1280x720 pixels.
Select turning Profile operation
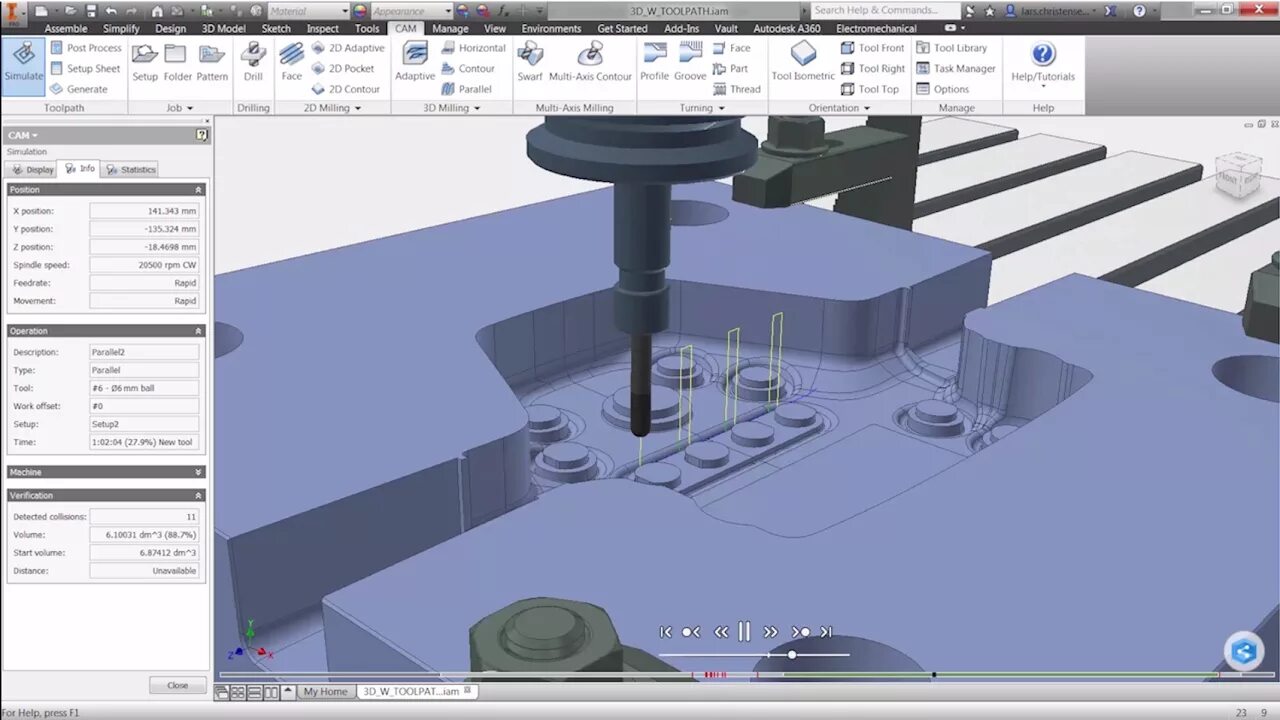[x=655, y=63]
